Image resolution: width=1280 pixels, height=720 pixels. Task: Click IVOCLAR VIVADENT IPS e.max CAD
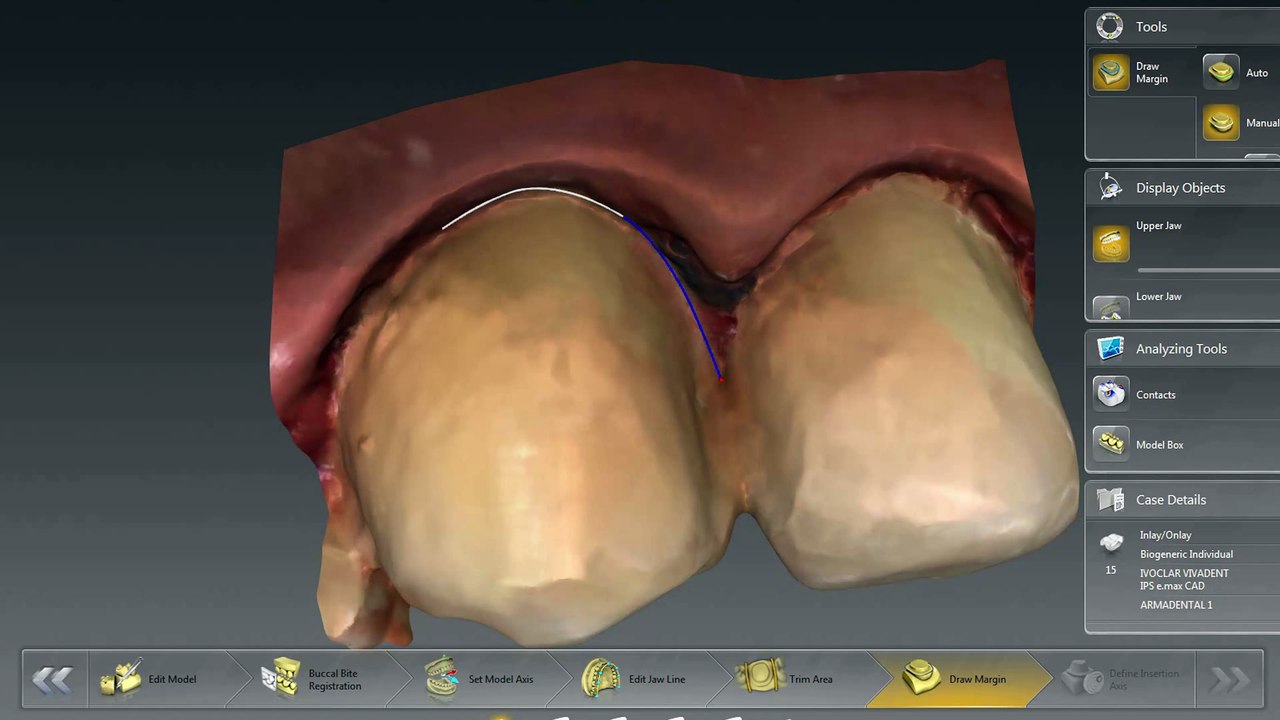click(1184, 580)
